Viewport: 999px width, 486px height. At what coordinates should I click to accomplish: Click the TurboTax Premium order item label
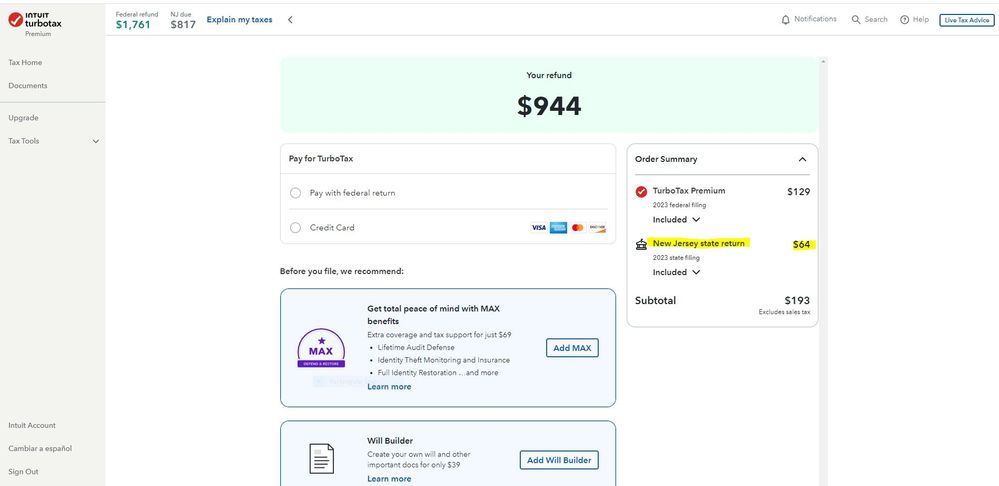tap(689, 190)
